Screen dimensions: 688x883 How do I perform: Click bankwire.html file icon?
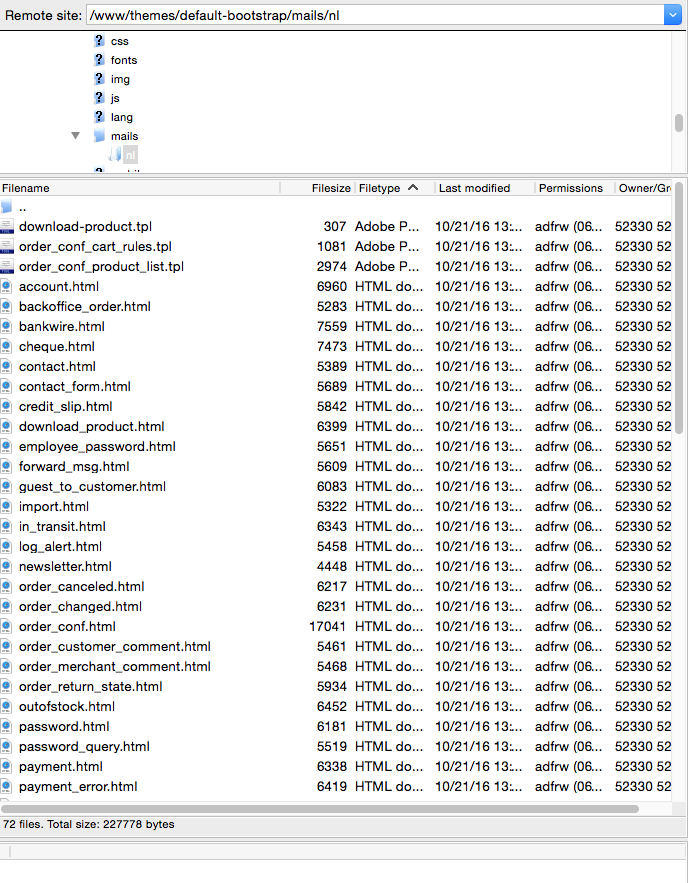[6, 327]
